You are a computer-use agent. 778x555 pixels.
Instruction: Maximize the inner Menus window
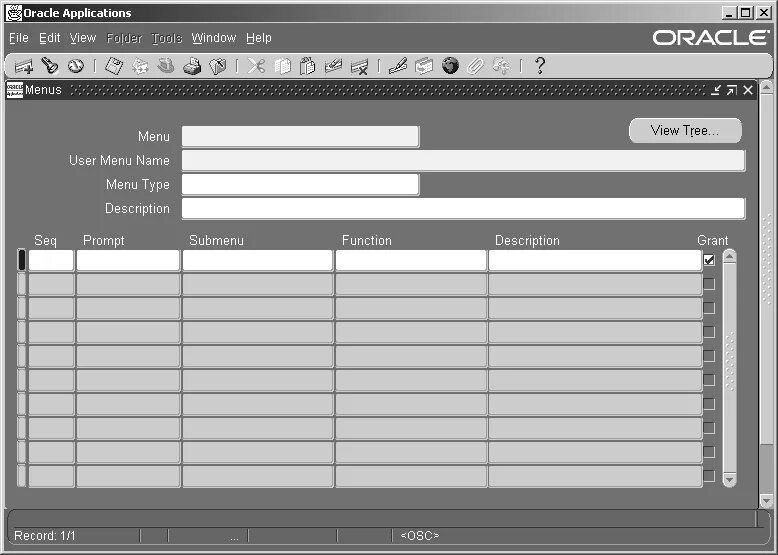(x=732, y=90)
